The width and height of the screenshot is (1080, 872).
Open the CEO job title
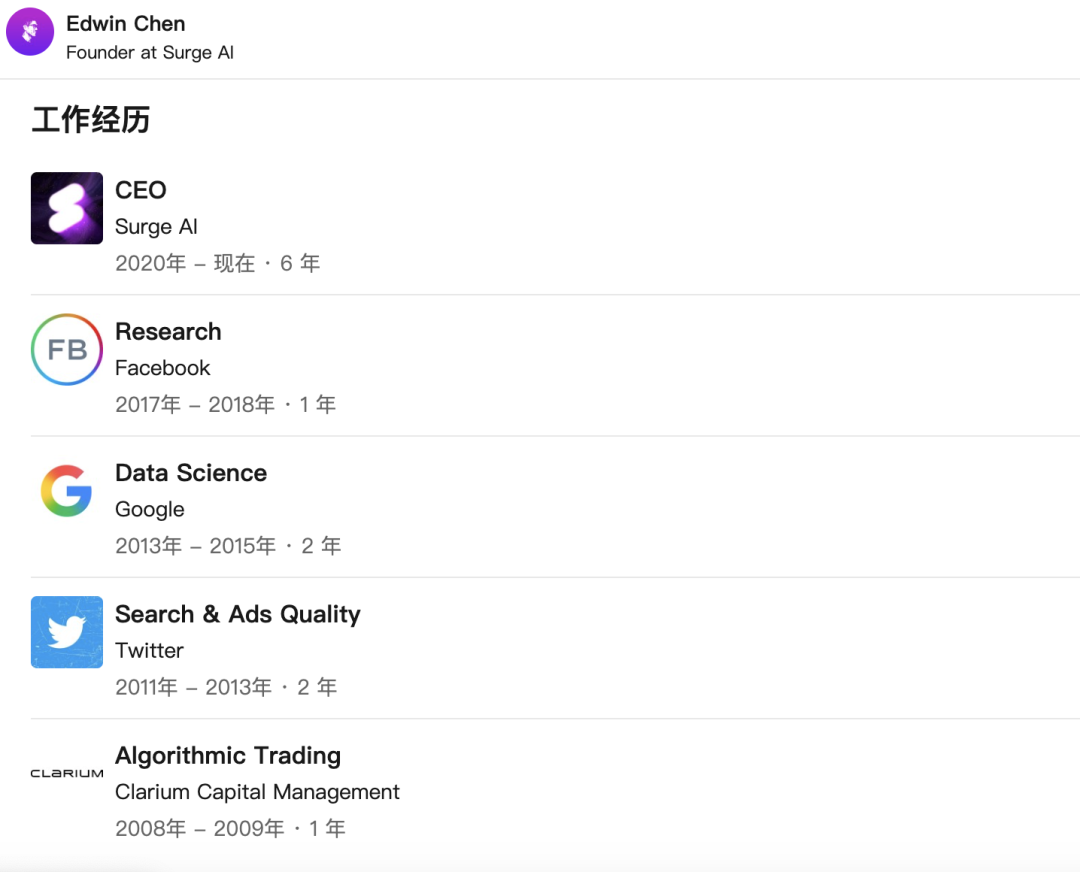(141, 190)
